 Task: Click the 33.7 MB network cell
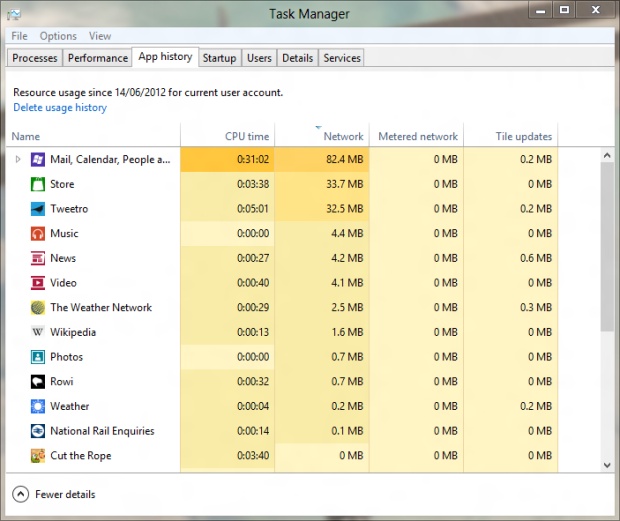tap(322, 184)
